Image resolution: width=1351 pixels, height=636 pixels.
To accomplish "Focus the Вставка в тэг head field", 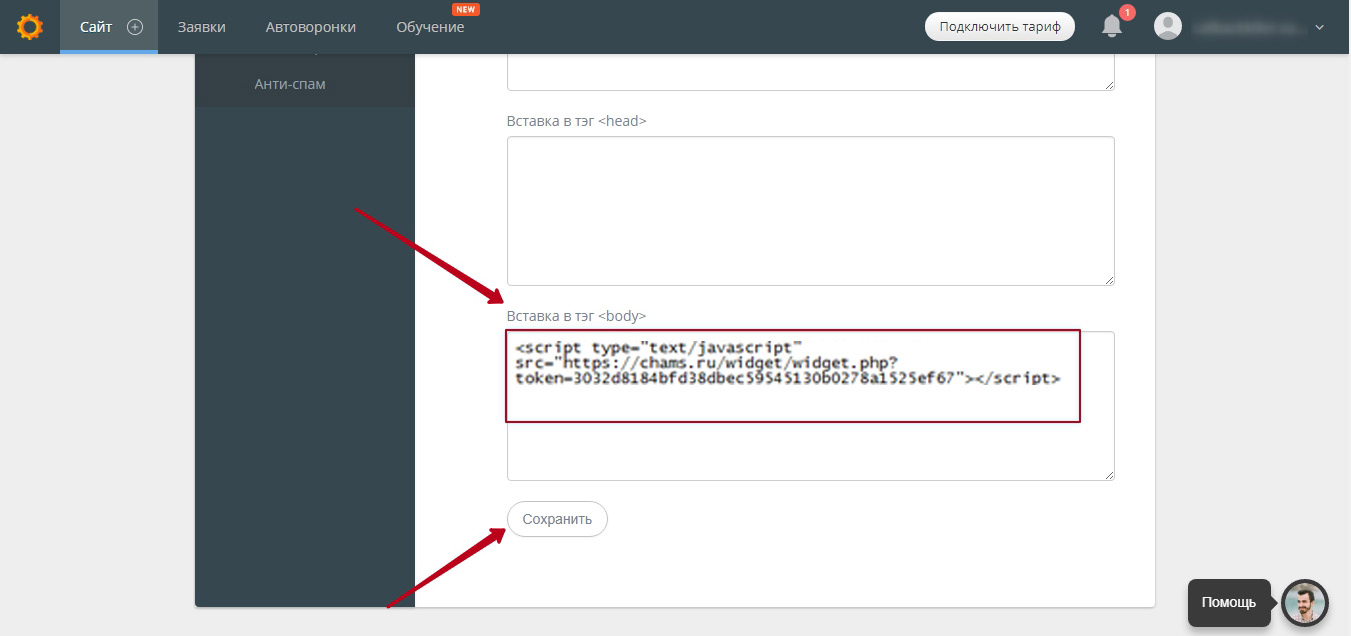I will (810, 210).
